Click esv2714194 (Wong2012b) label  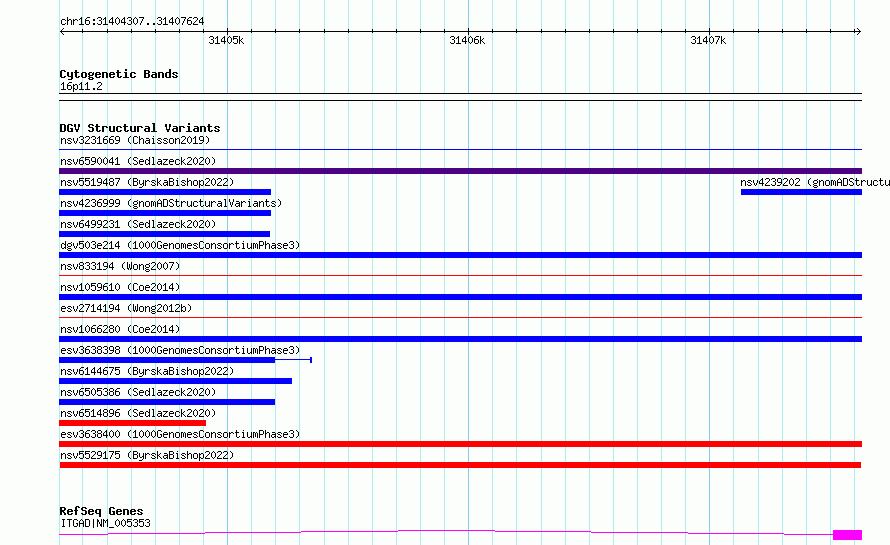click(x=126, y=308)
